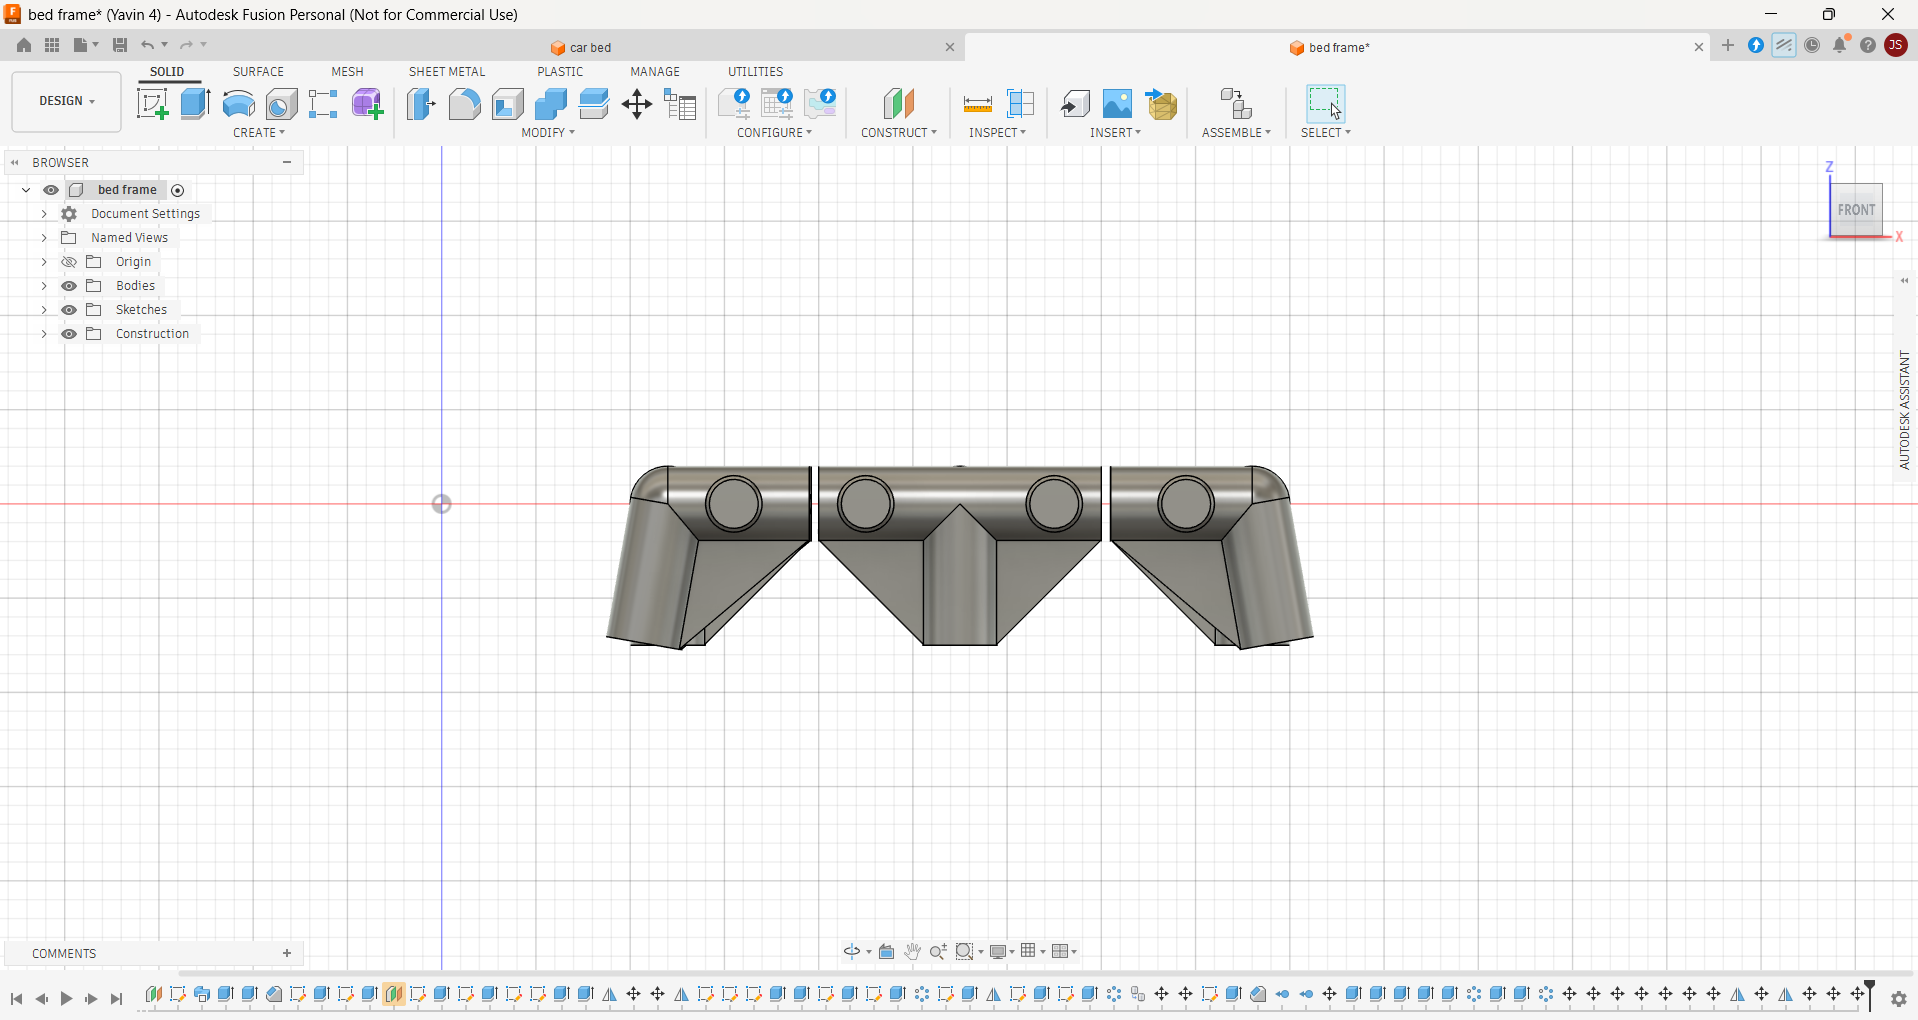1918x1020 pixels.
Task: Select the Extrude tool
Action: (195, 104)
